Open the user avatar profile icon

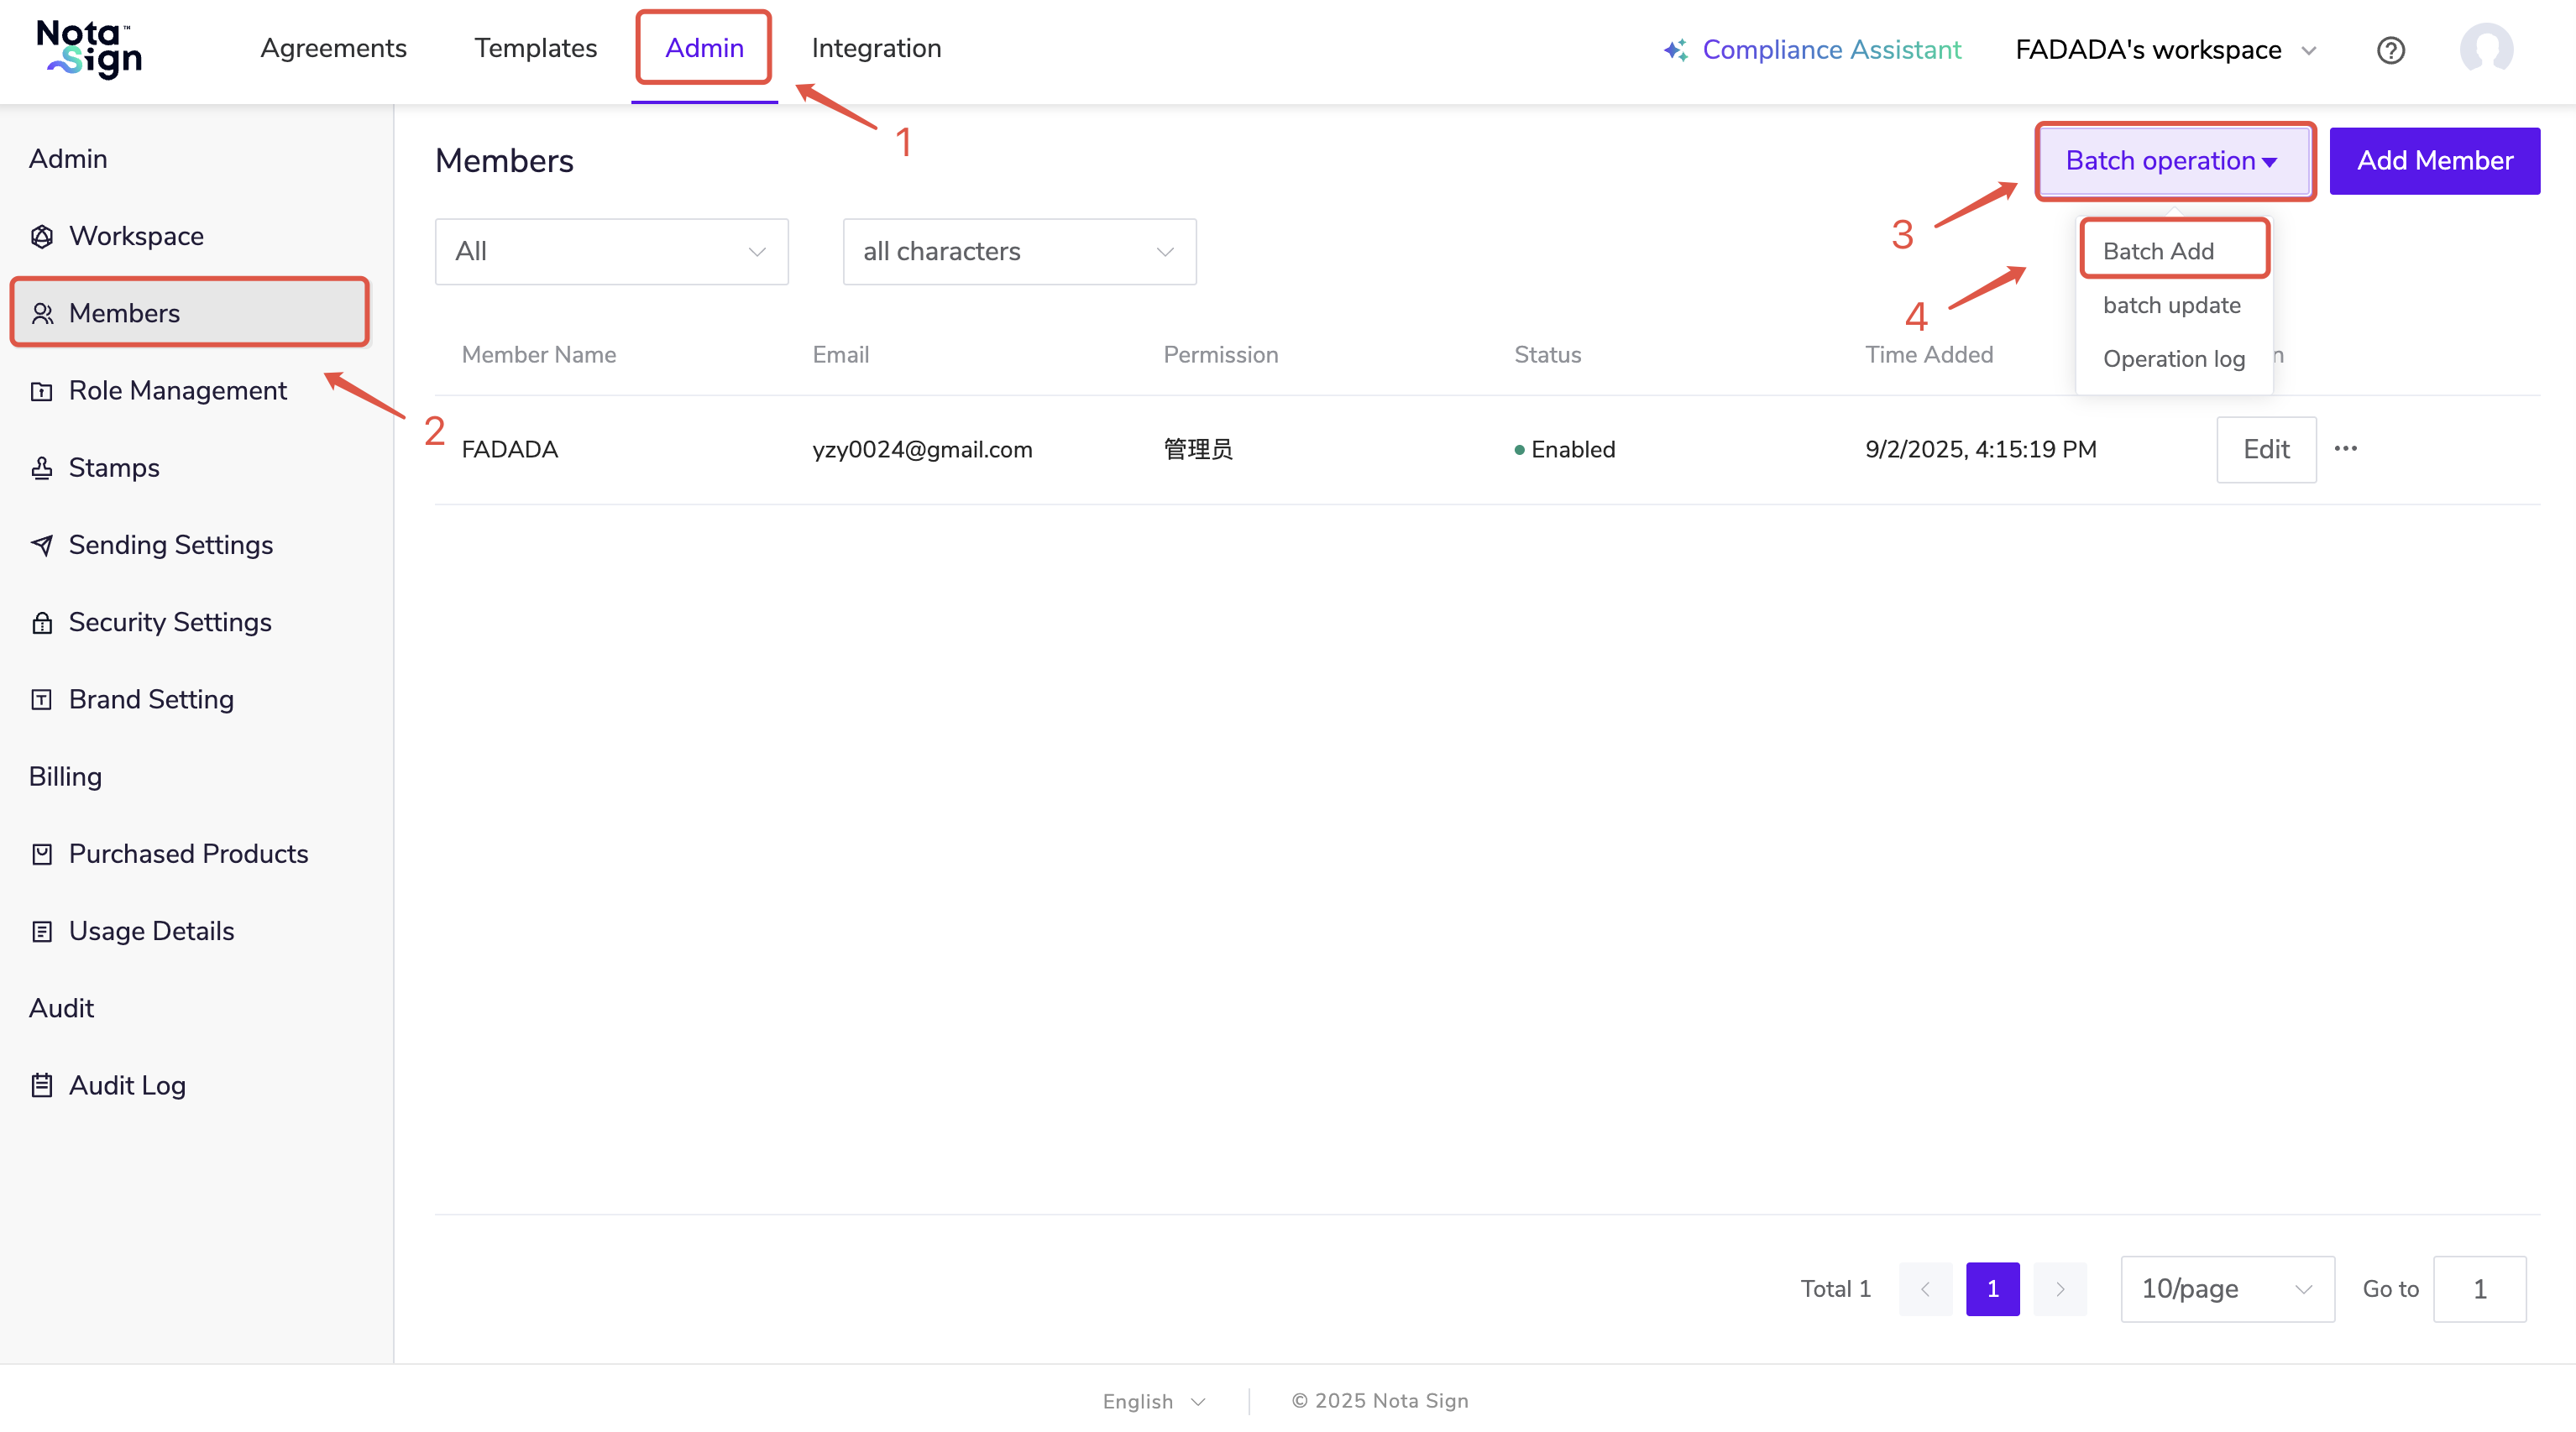2486,48
